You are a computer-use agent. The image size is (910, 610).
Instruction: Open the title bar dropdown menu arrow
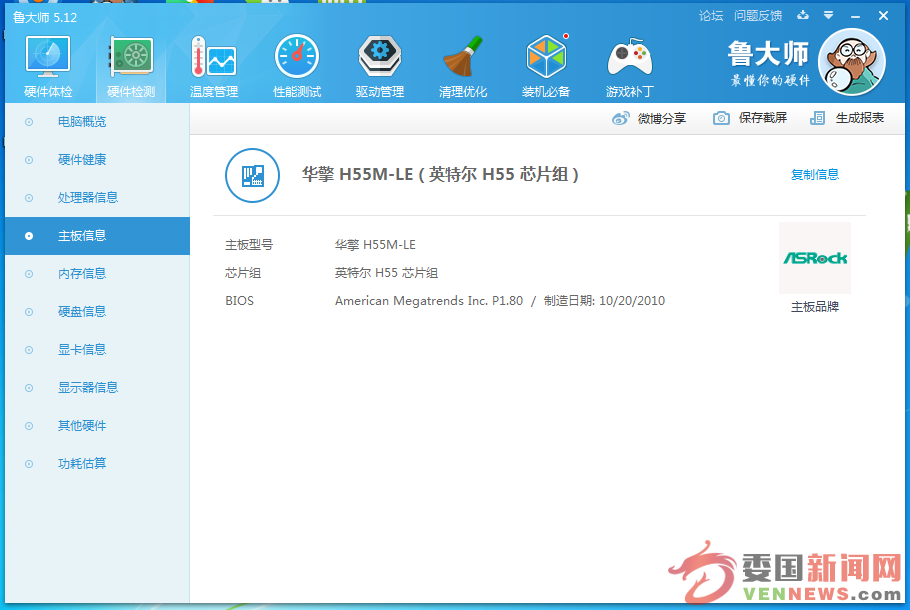tap(829, 15)
